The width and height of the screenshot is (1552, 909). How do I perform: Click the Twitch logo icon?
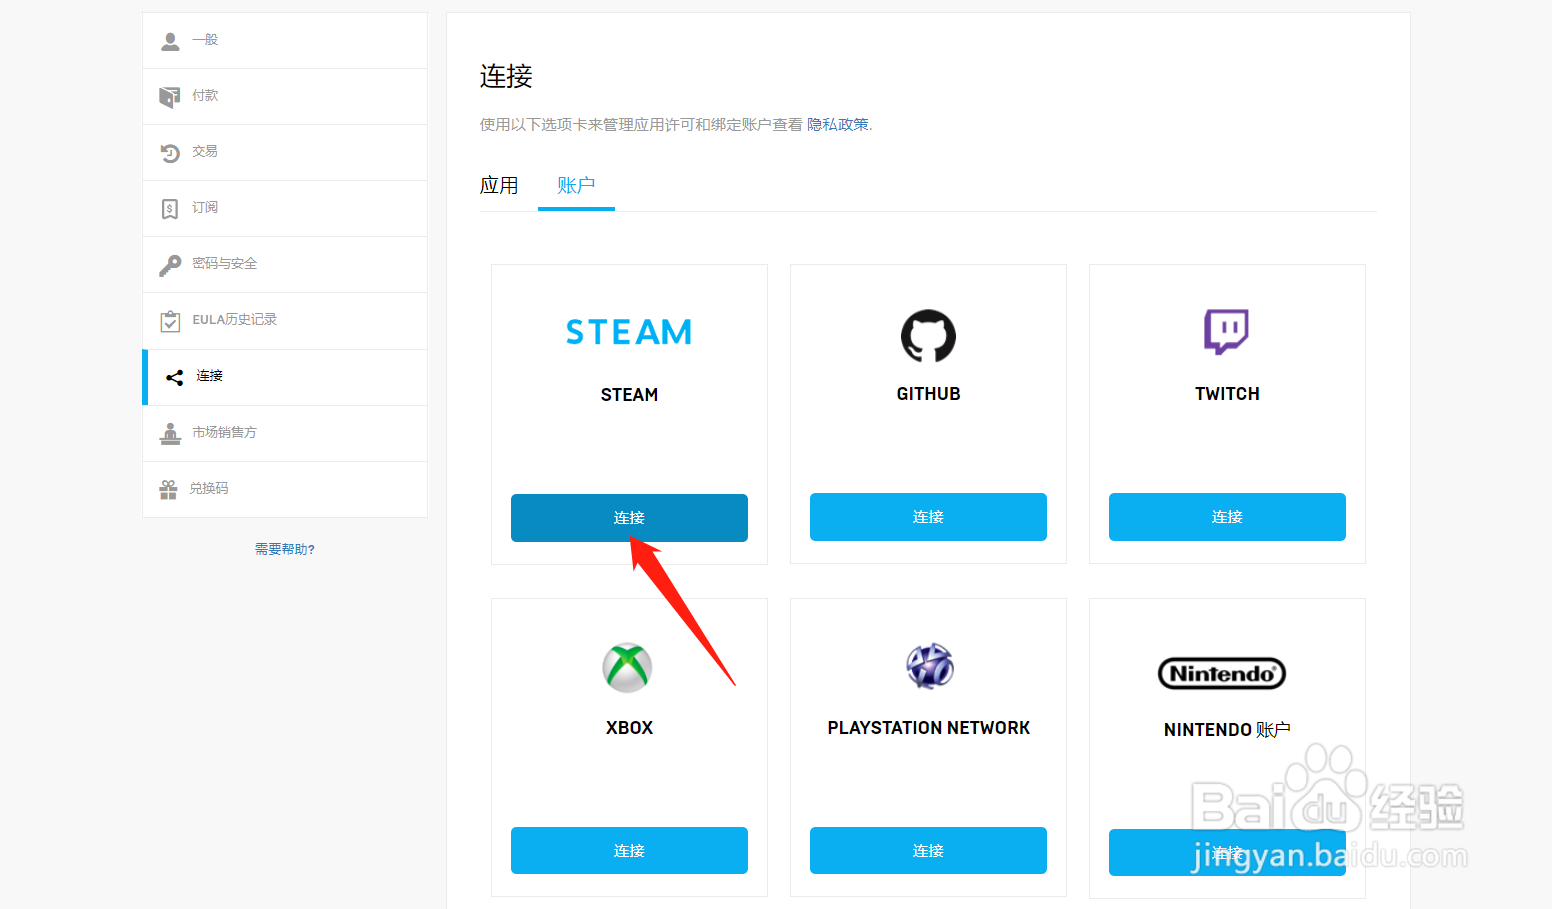click(1226, 330)
